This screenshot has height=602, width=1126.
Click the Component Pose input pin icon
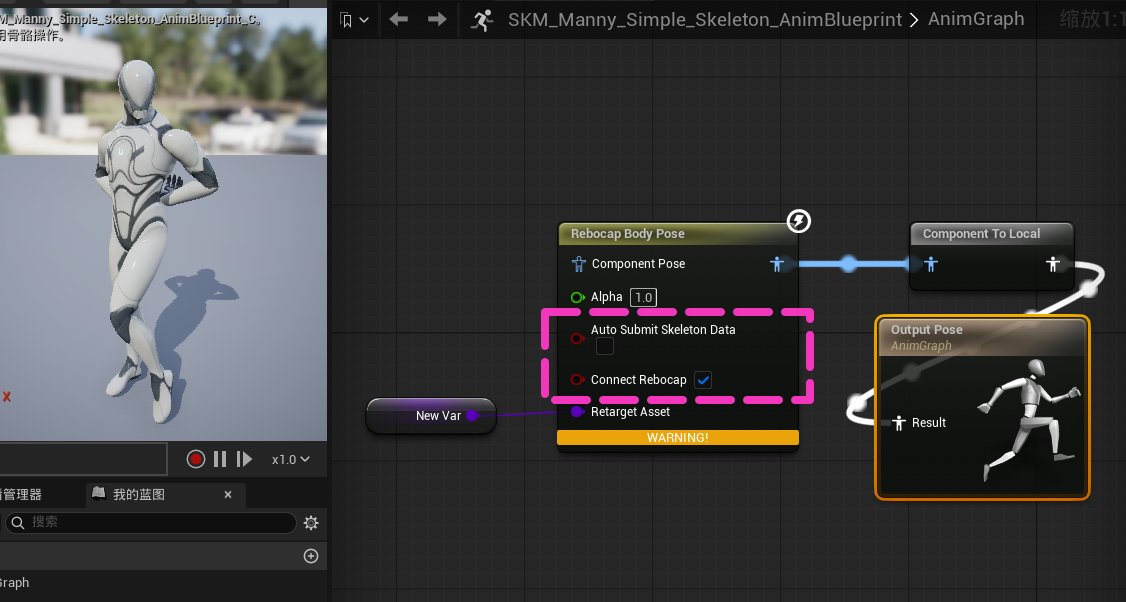pyautogui.click(x=578, y=264)
